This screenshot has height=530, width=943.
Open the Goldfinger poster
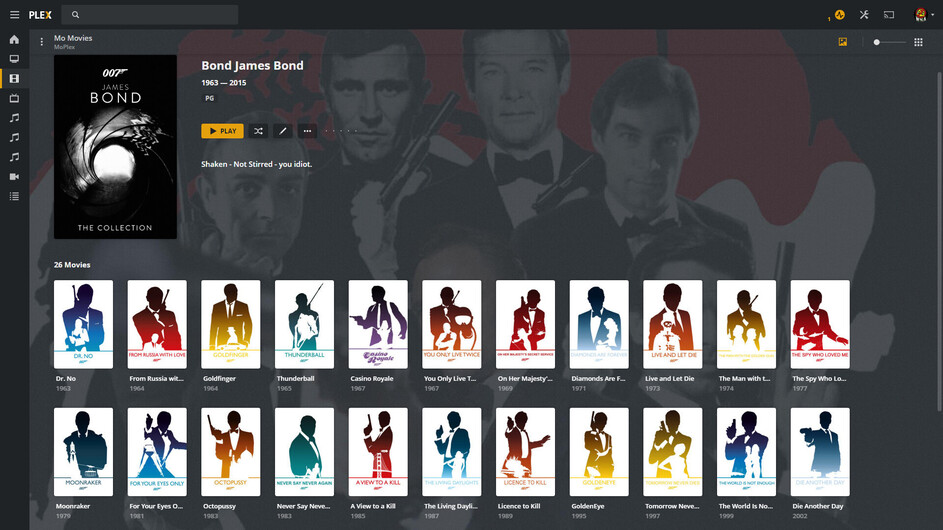[x=230, y=324]
